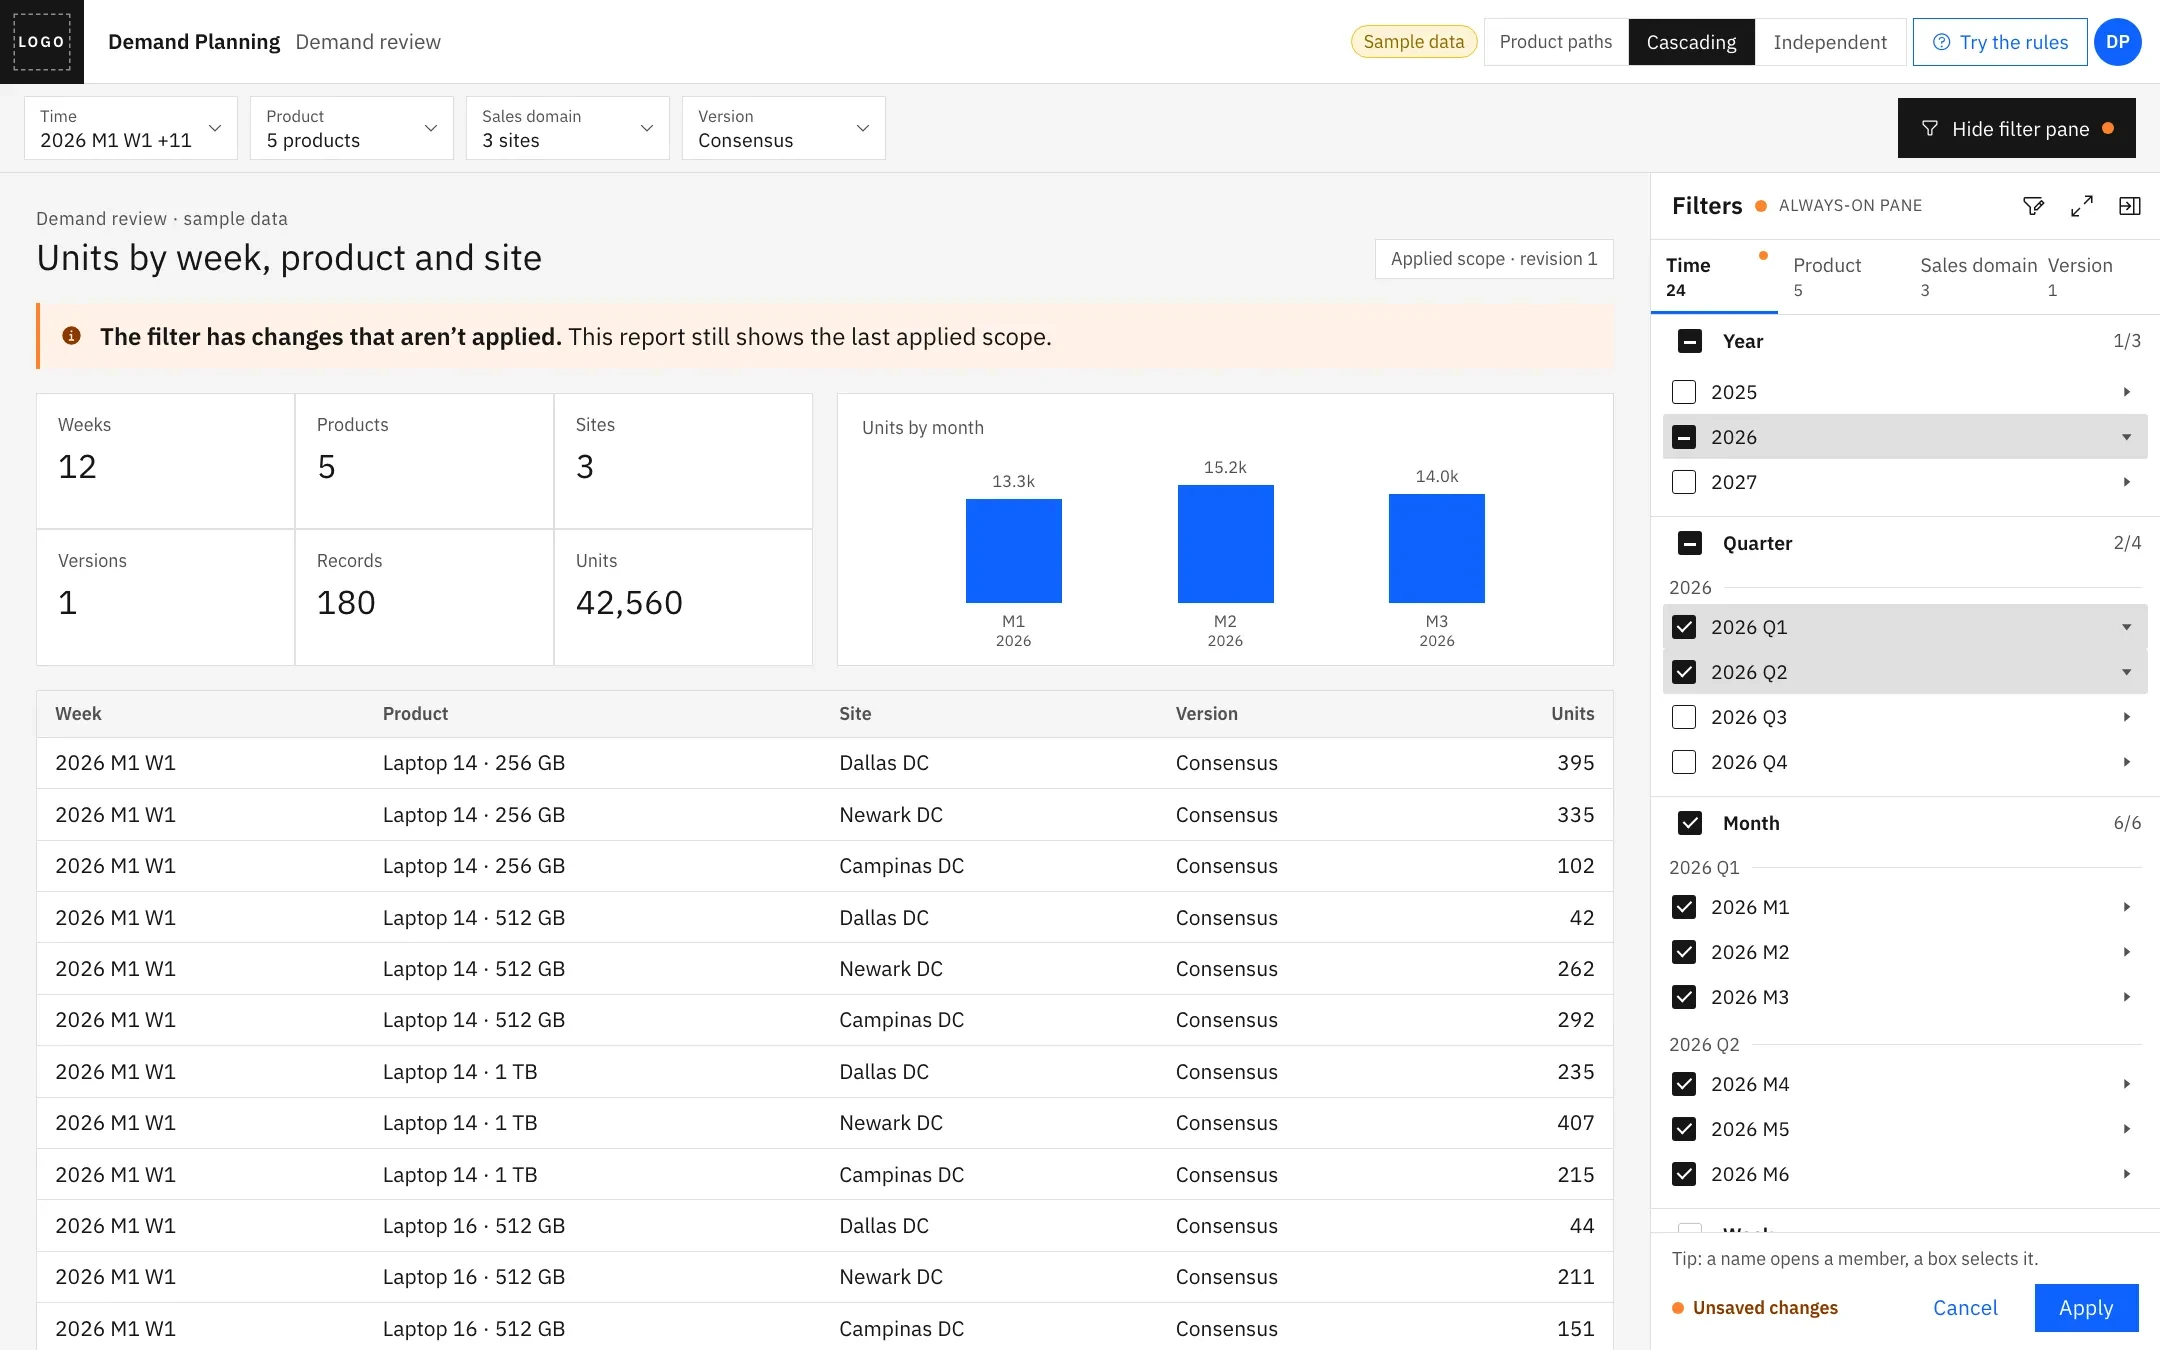Open the Version dropdown

pyautogui.click(x=784, y=128)
